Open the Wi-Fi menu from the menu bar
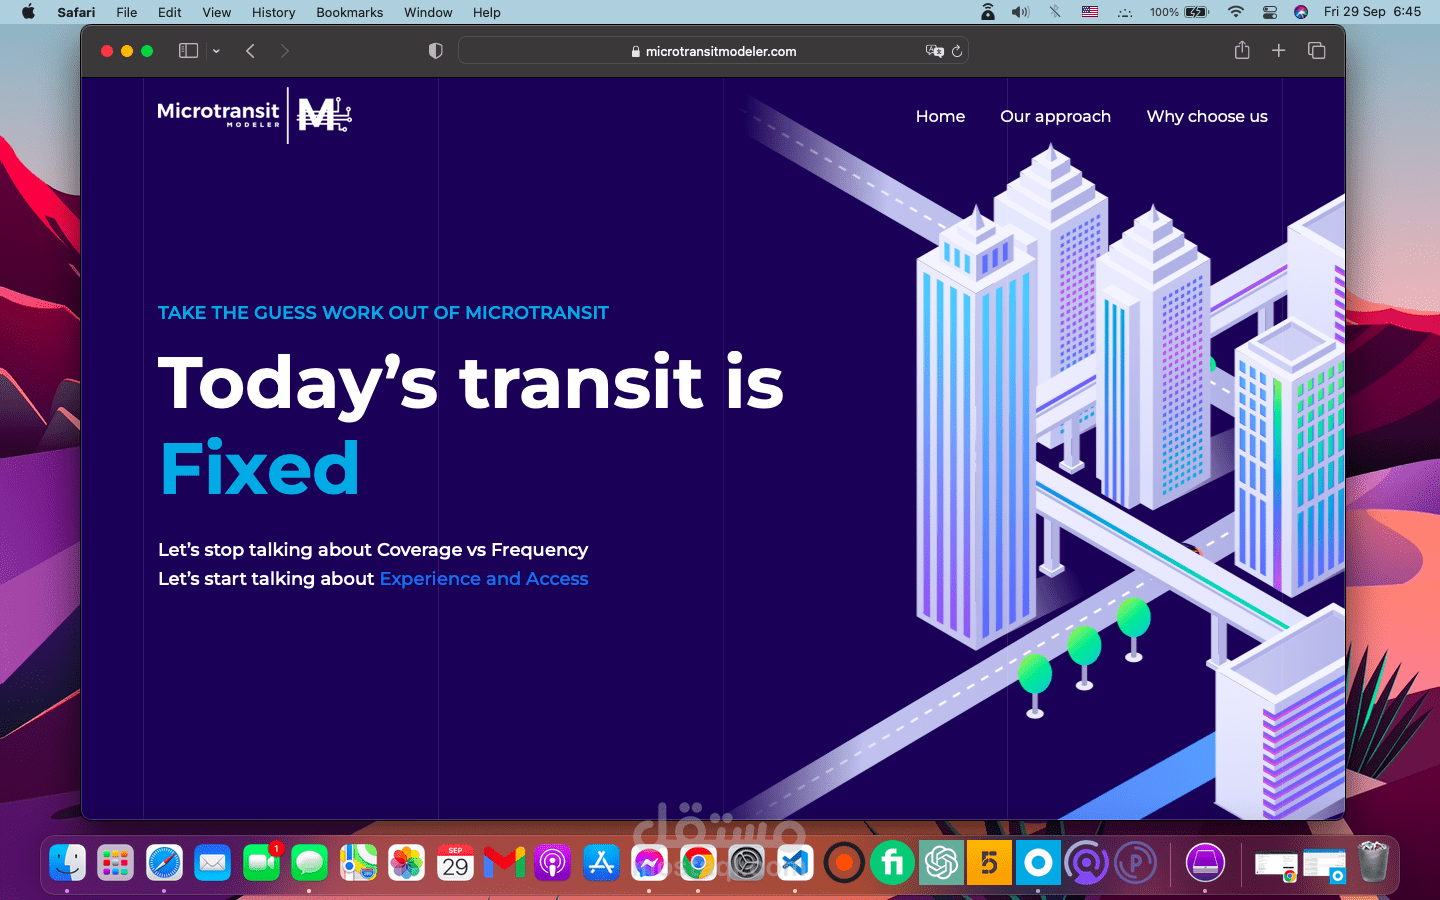 1235,12
